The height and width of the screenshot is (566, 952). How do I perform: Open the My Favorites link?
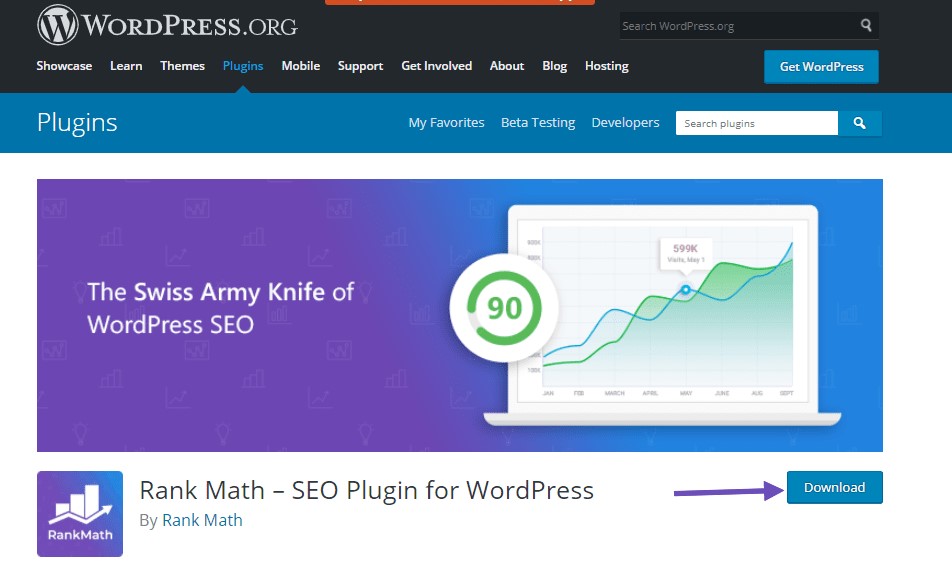446,123
